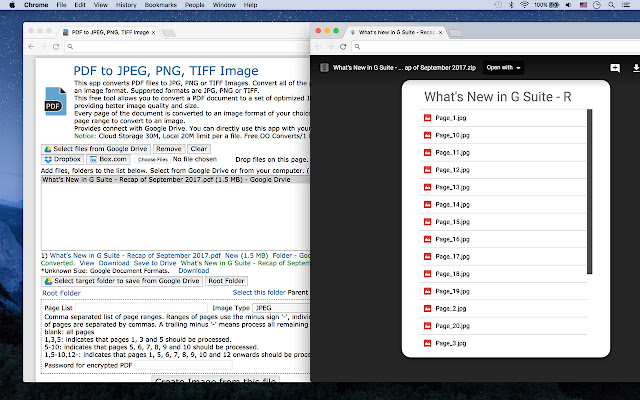Go forward in PDF converter window
This screenshot has height=400, width=640.
pos(43,47)
